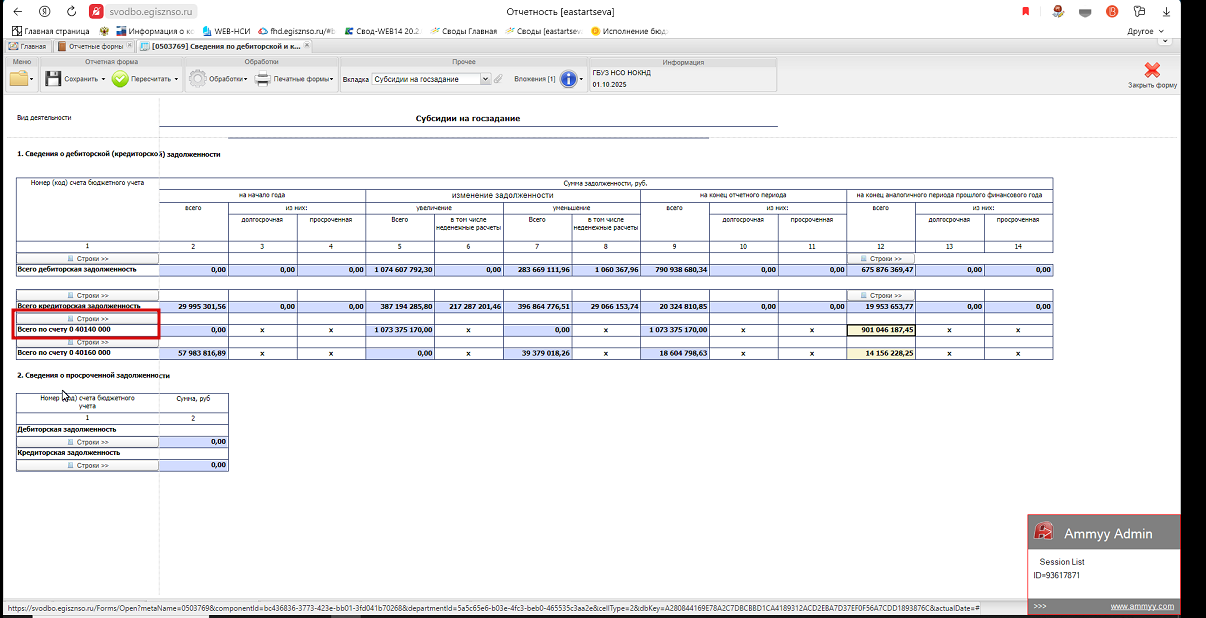Click the Обработки gear icon
Viewport: 1206px width, 618px height.
coord(197,79)
